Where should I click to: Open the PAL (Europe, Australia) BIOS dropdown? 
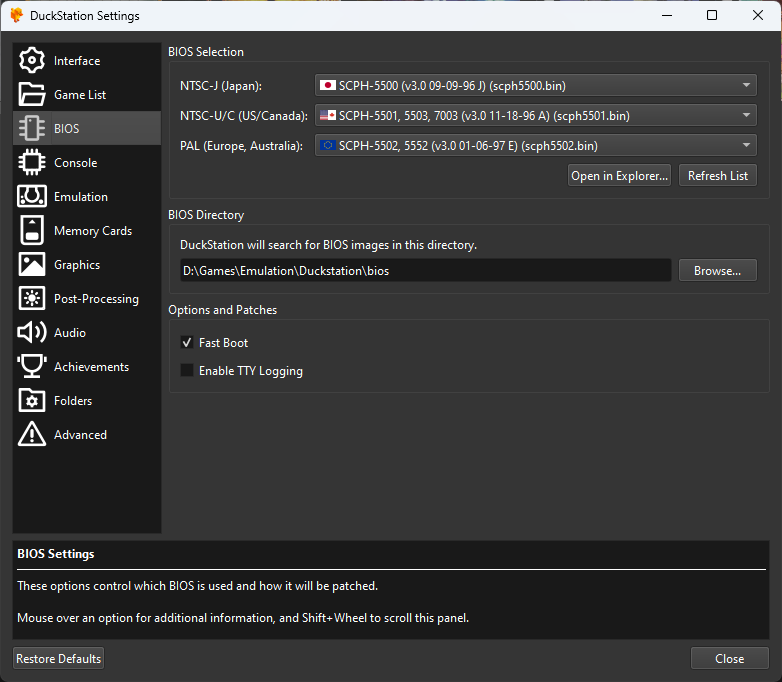[536, 145]
